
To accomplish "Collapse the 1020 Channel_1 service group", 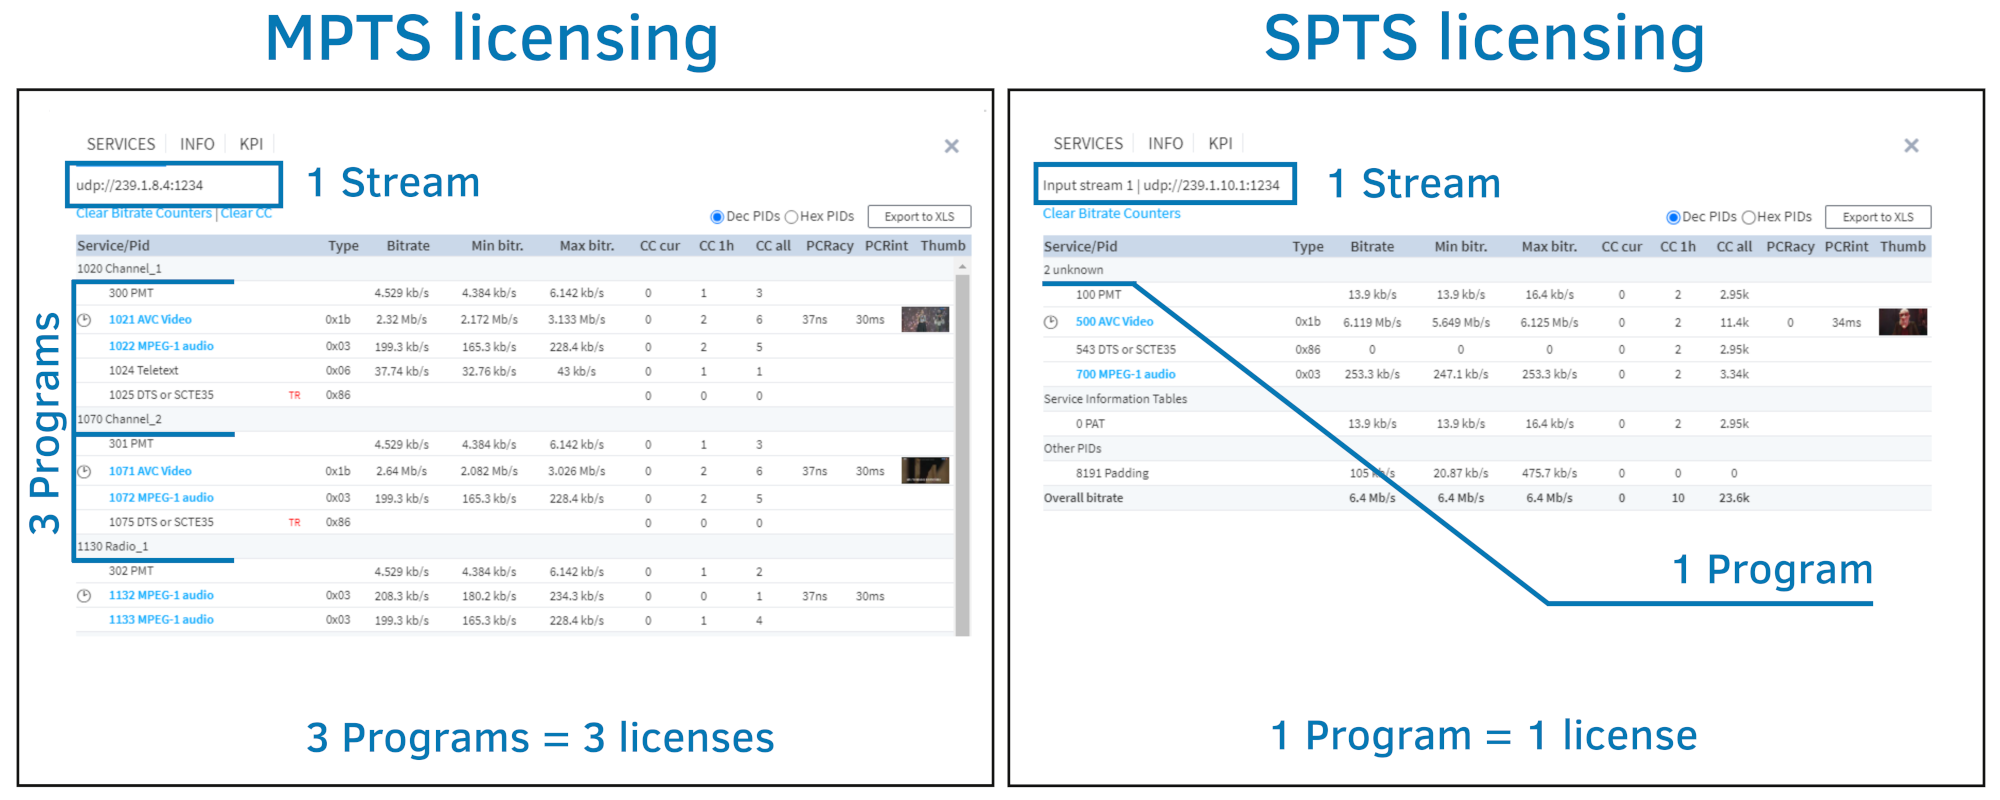I will point(119,269).
